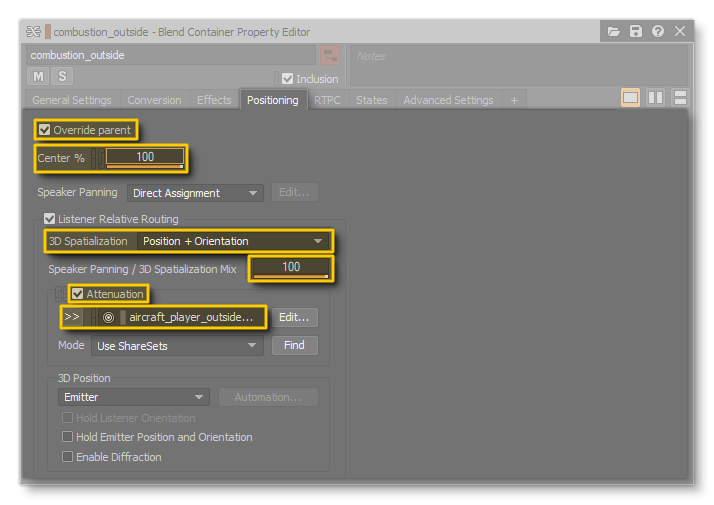This screenshot has height=505, width=714.
Task: Open Speaker Panning Direct Assignment dropdown
Action: pyautogui.click(x=195, y=193)
